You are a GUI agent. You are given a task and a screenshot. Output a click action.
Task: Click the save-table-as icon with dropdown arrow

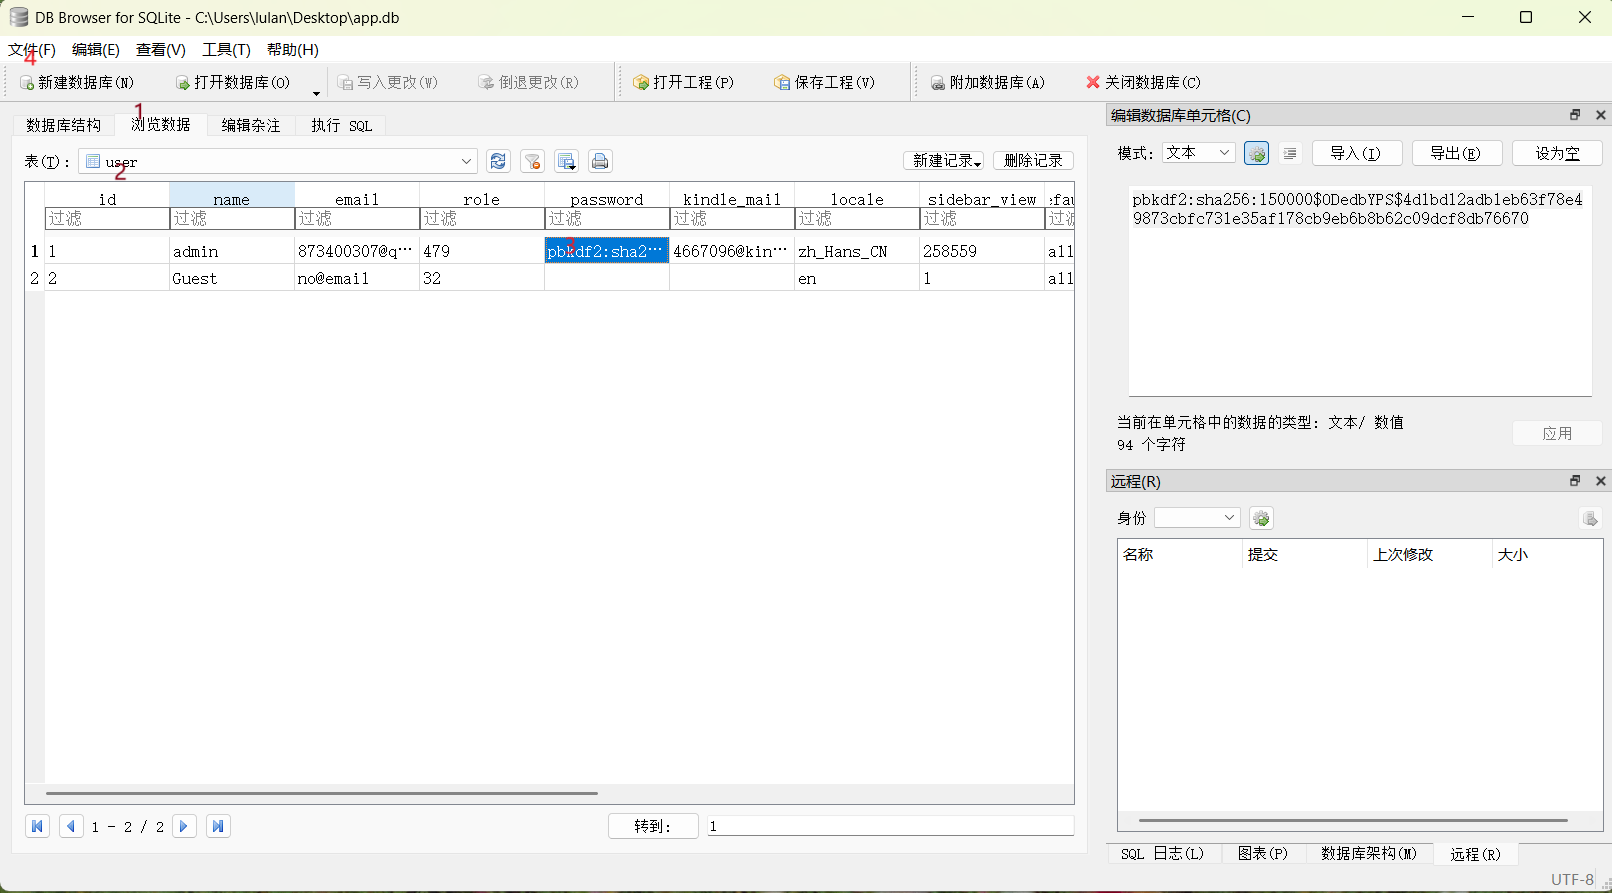tap(567, 161)
